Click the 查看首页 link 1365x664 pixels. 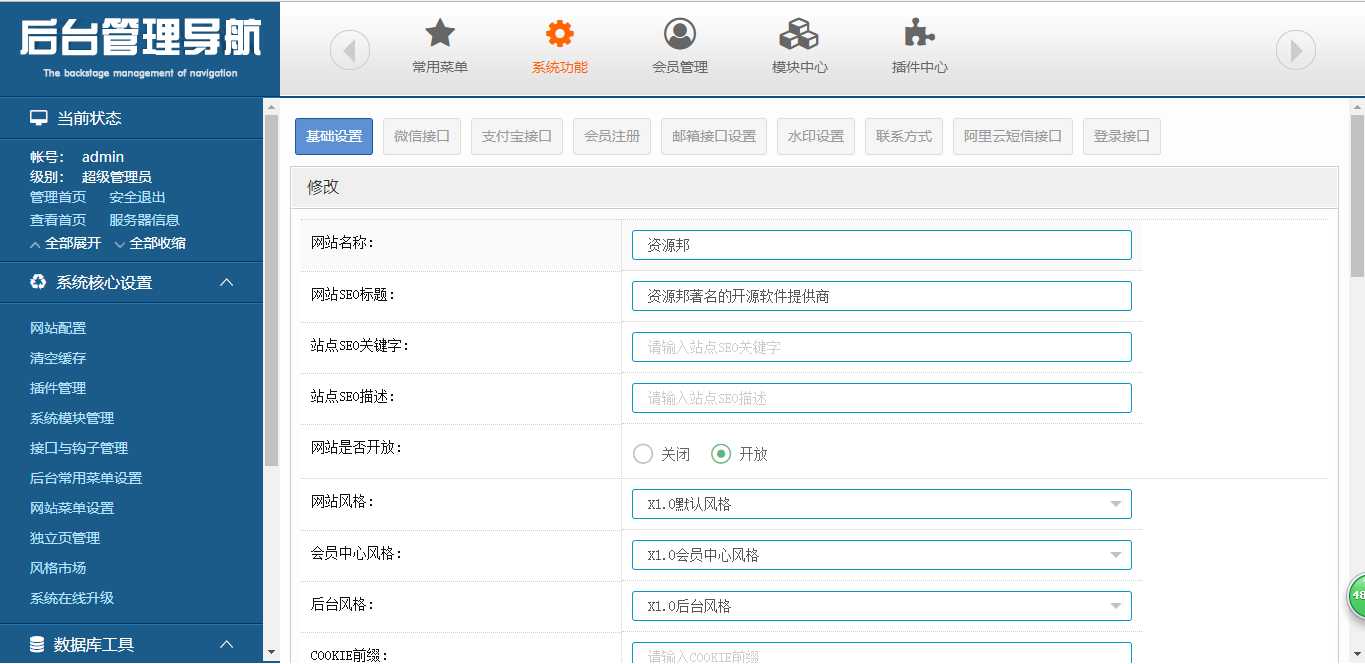(x=58, y=220)
